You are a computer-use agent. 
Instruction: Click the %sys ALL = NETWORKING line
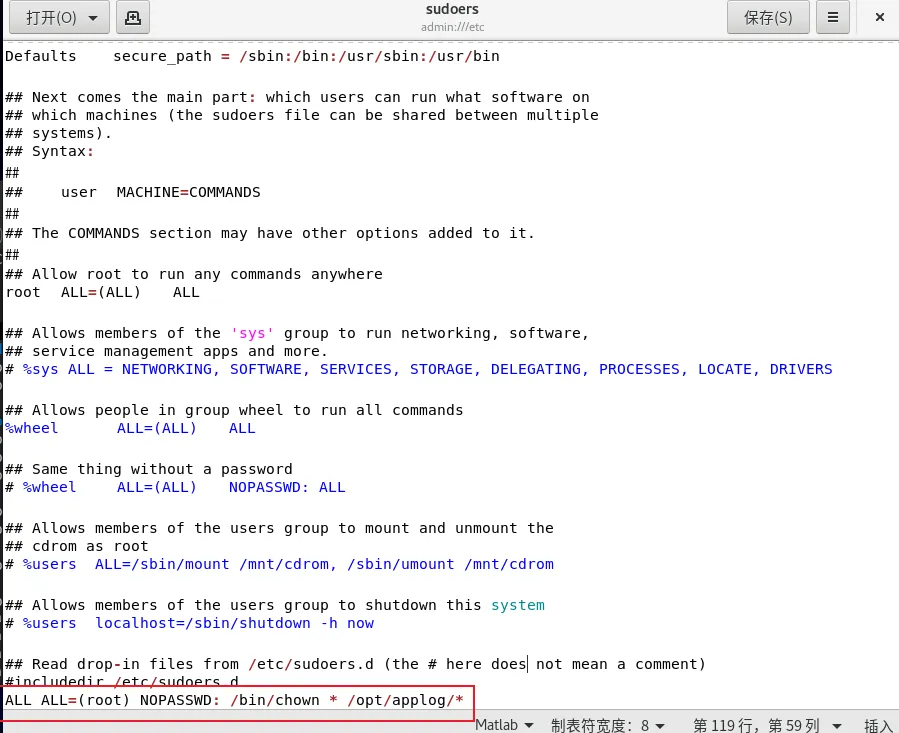pos(418,369)
